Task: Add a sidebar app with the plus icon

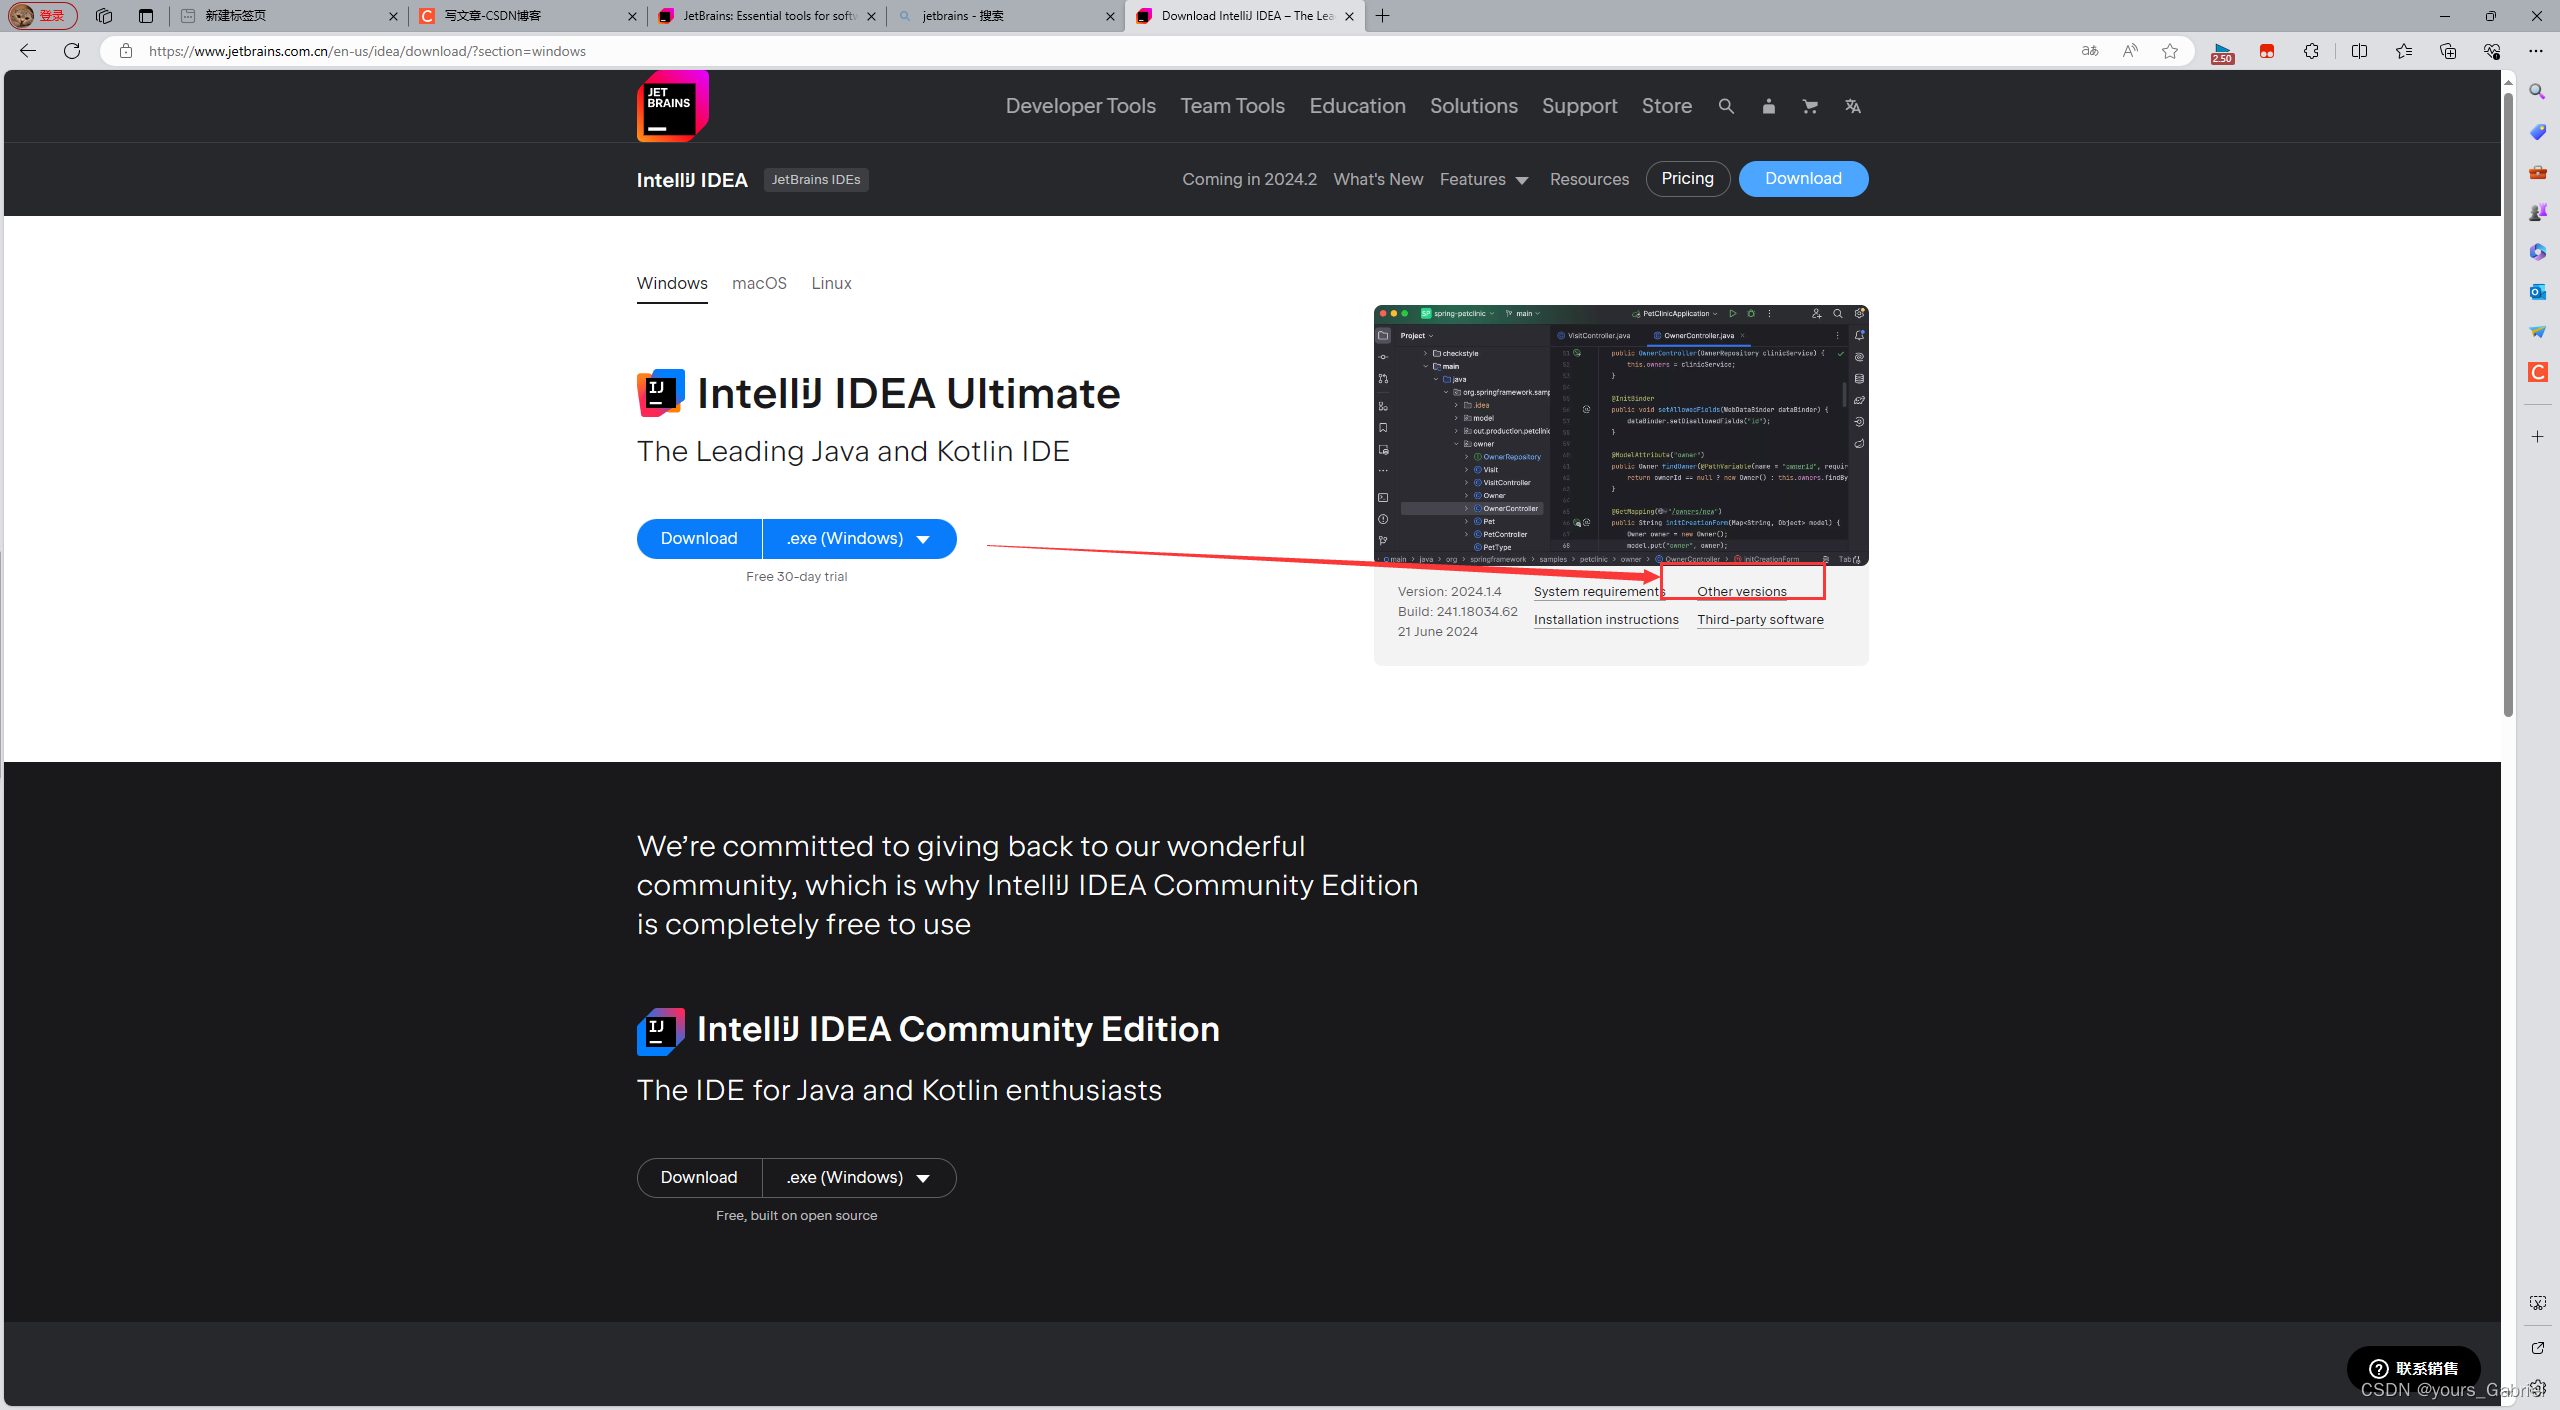Action: coord(2538,437)
